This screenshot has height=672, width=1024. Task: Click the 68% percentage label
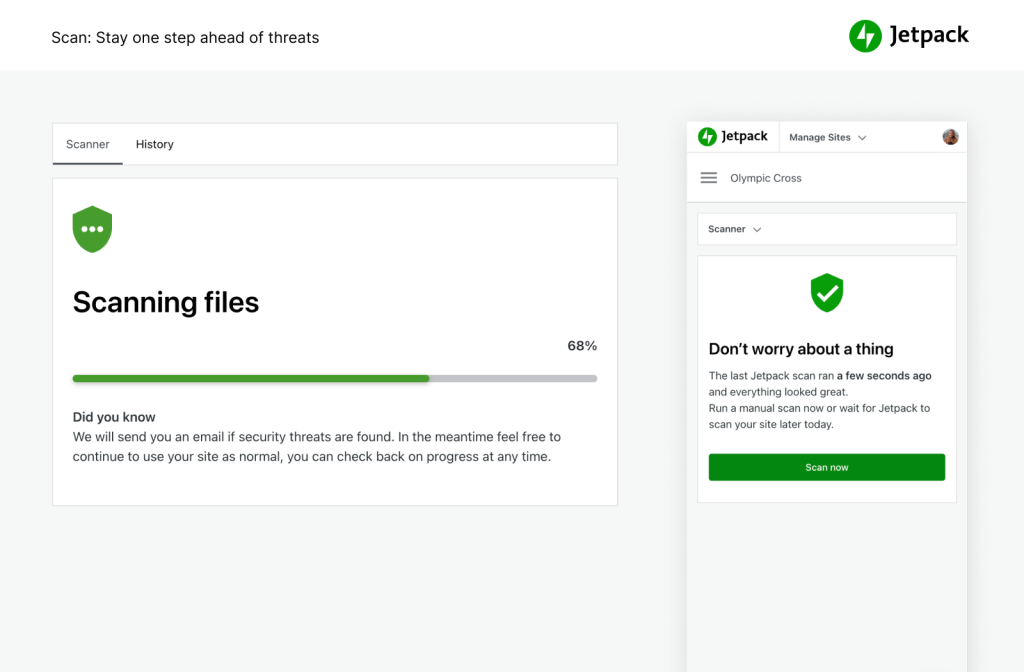(581, 345)
